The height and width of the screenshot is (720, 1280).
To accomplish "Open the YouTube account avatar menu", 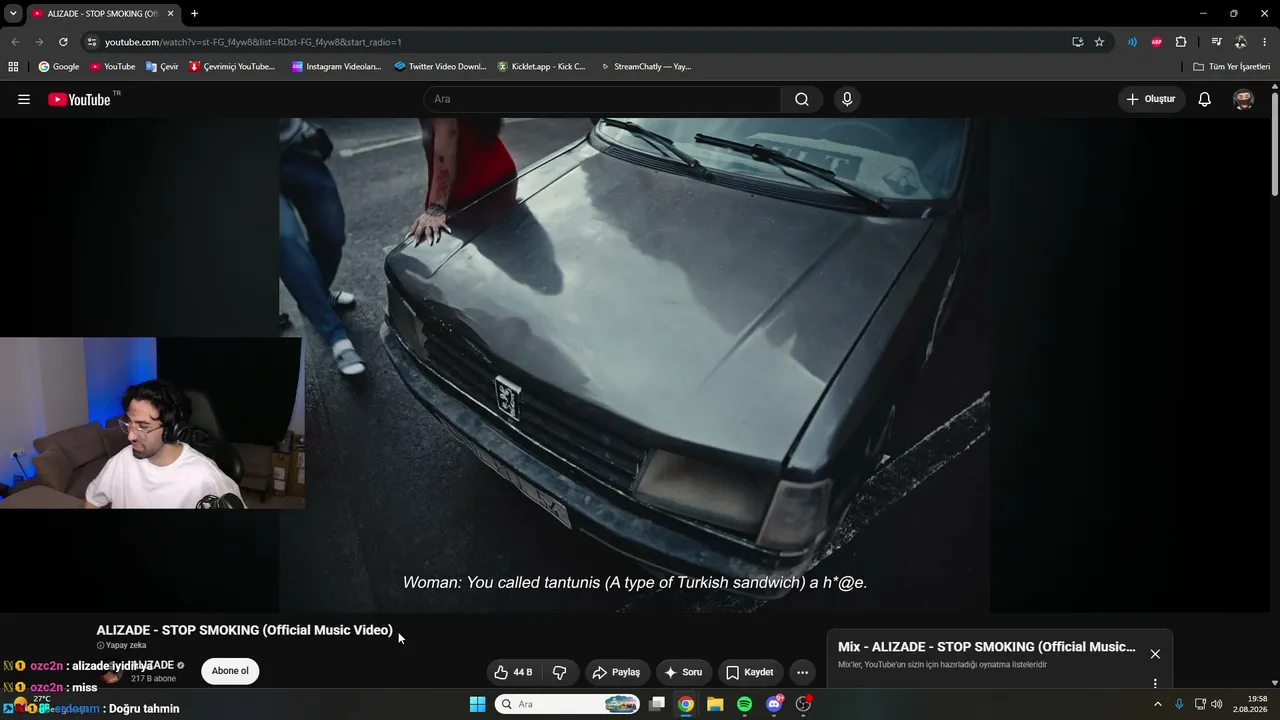I will pyautogui.click(x=1244, y=99).
